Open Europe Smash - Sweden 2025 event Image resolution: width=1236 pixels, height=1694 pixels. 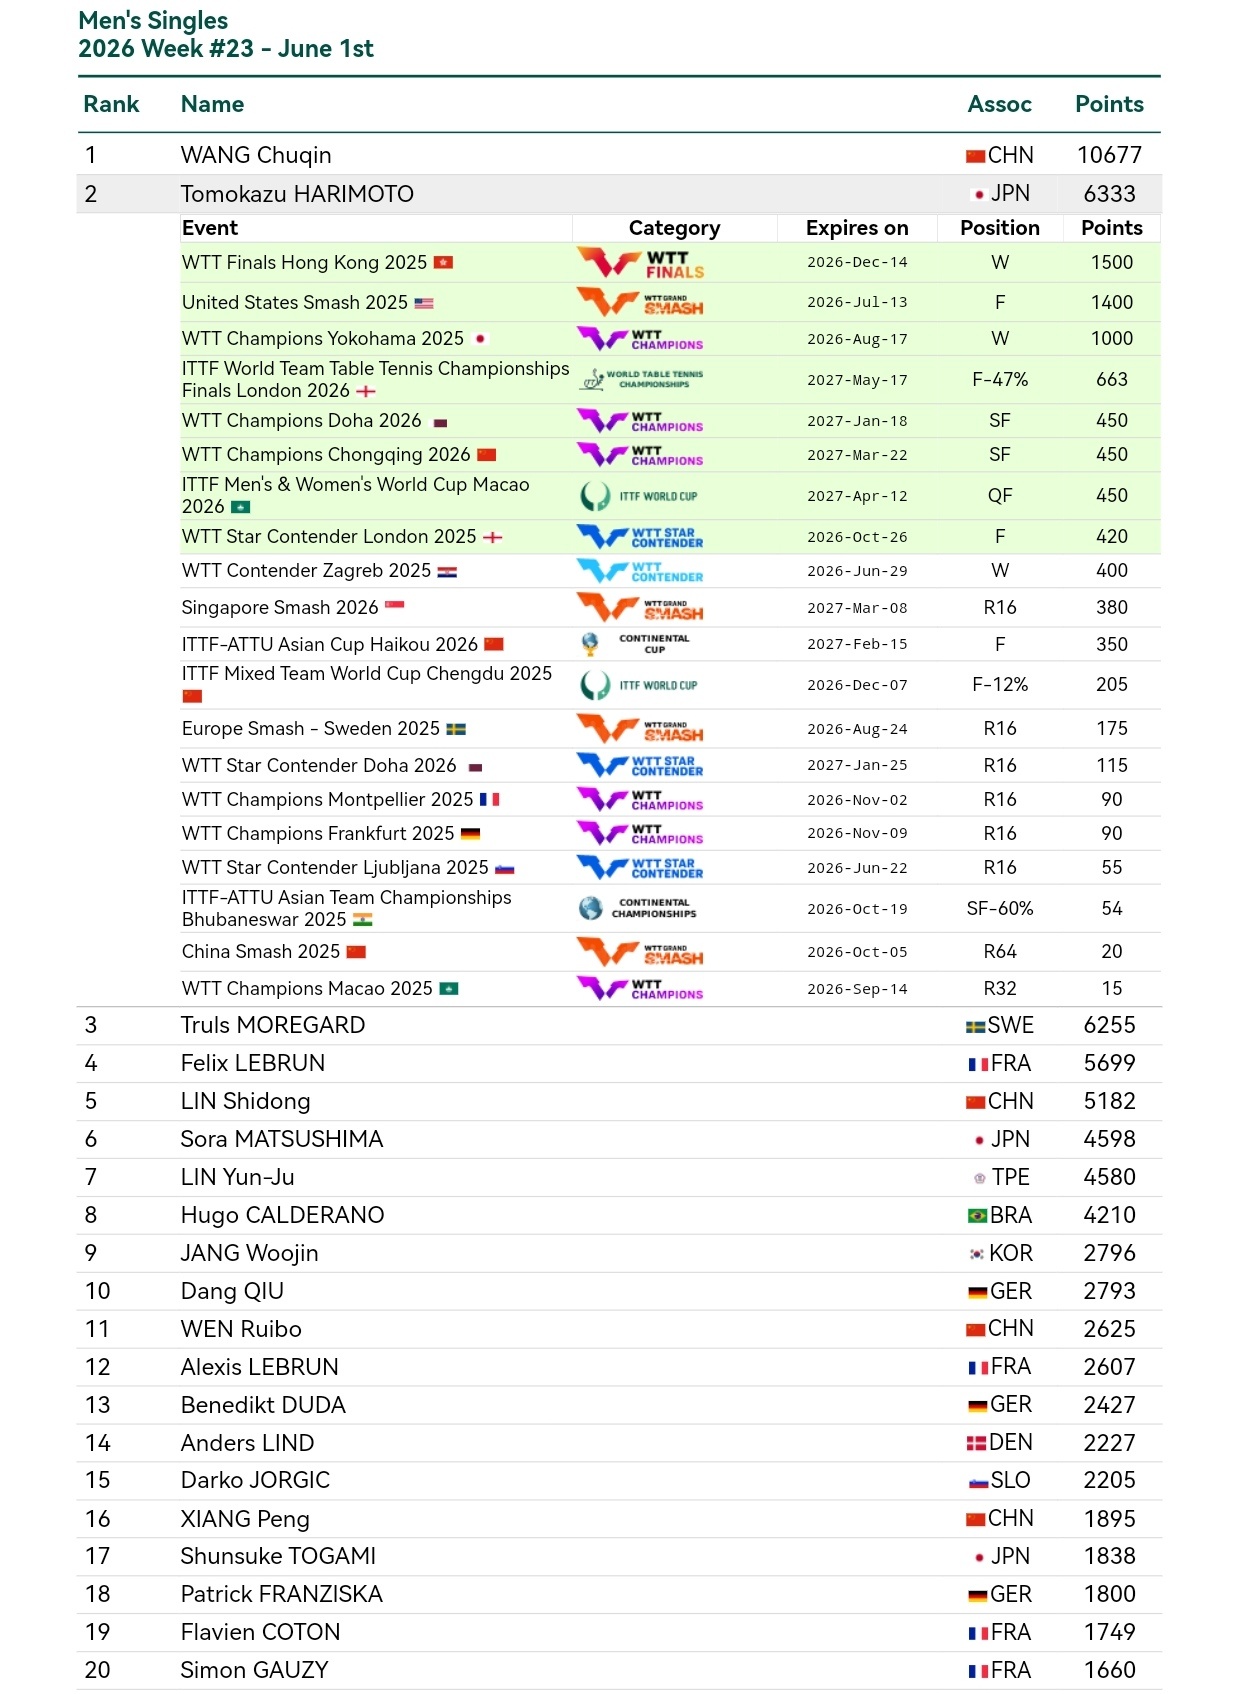pos(311,729)
